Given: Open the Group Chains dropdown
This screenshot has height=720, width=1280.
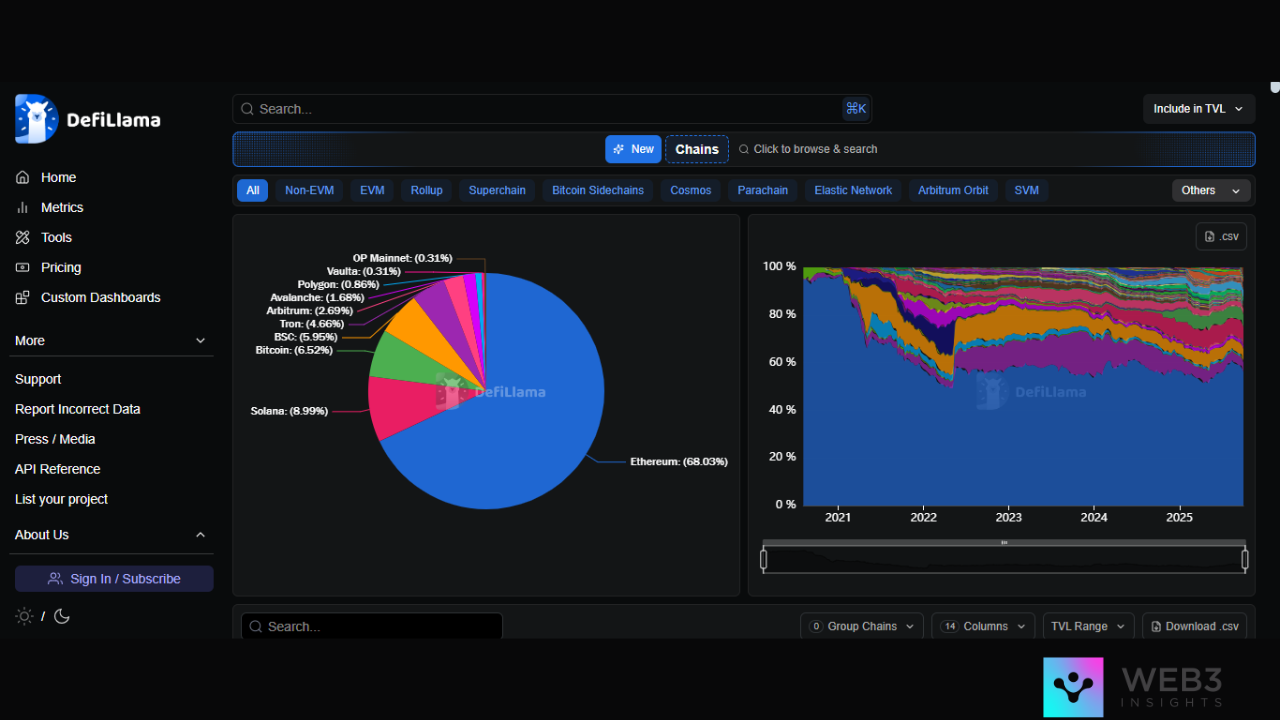Looking at the screenshot, I should coord(861,626).
